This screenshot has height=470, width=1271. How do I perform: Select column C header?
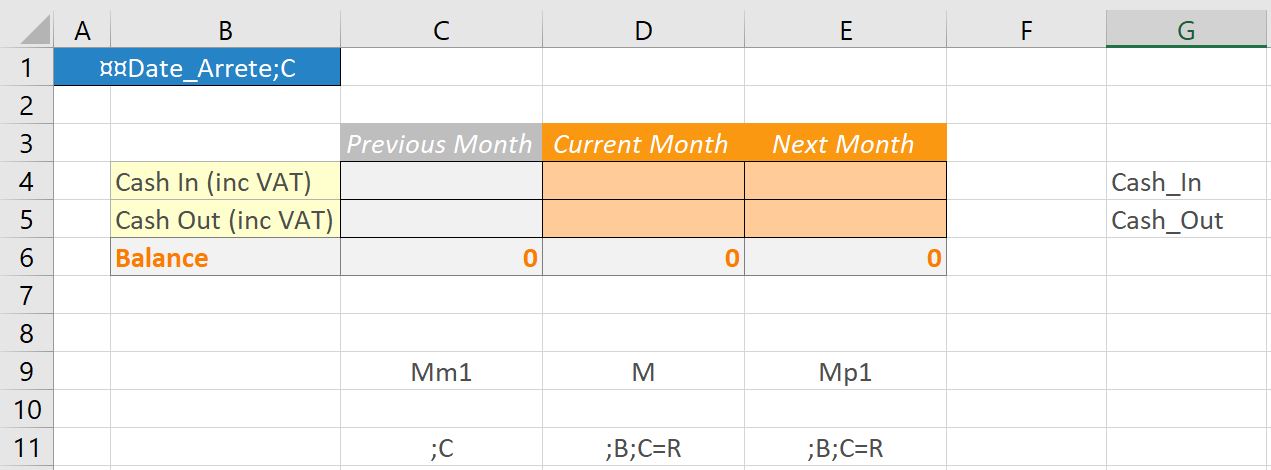point(442,30)
